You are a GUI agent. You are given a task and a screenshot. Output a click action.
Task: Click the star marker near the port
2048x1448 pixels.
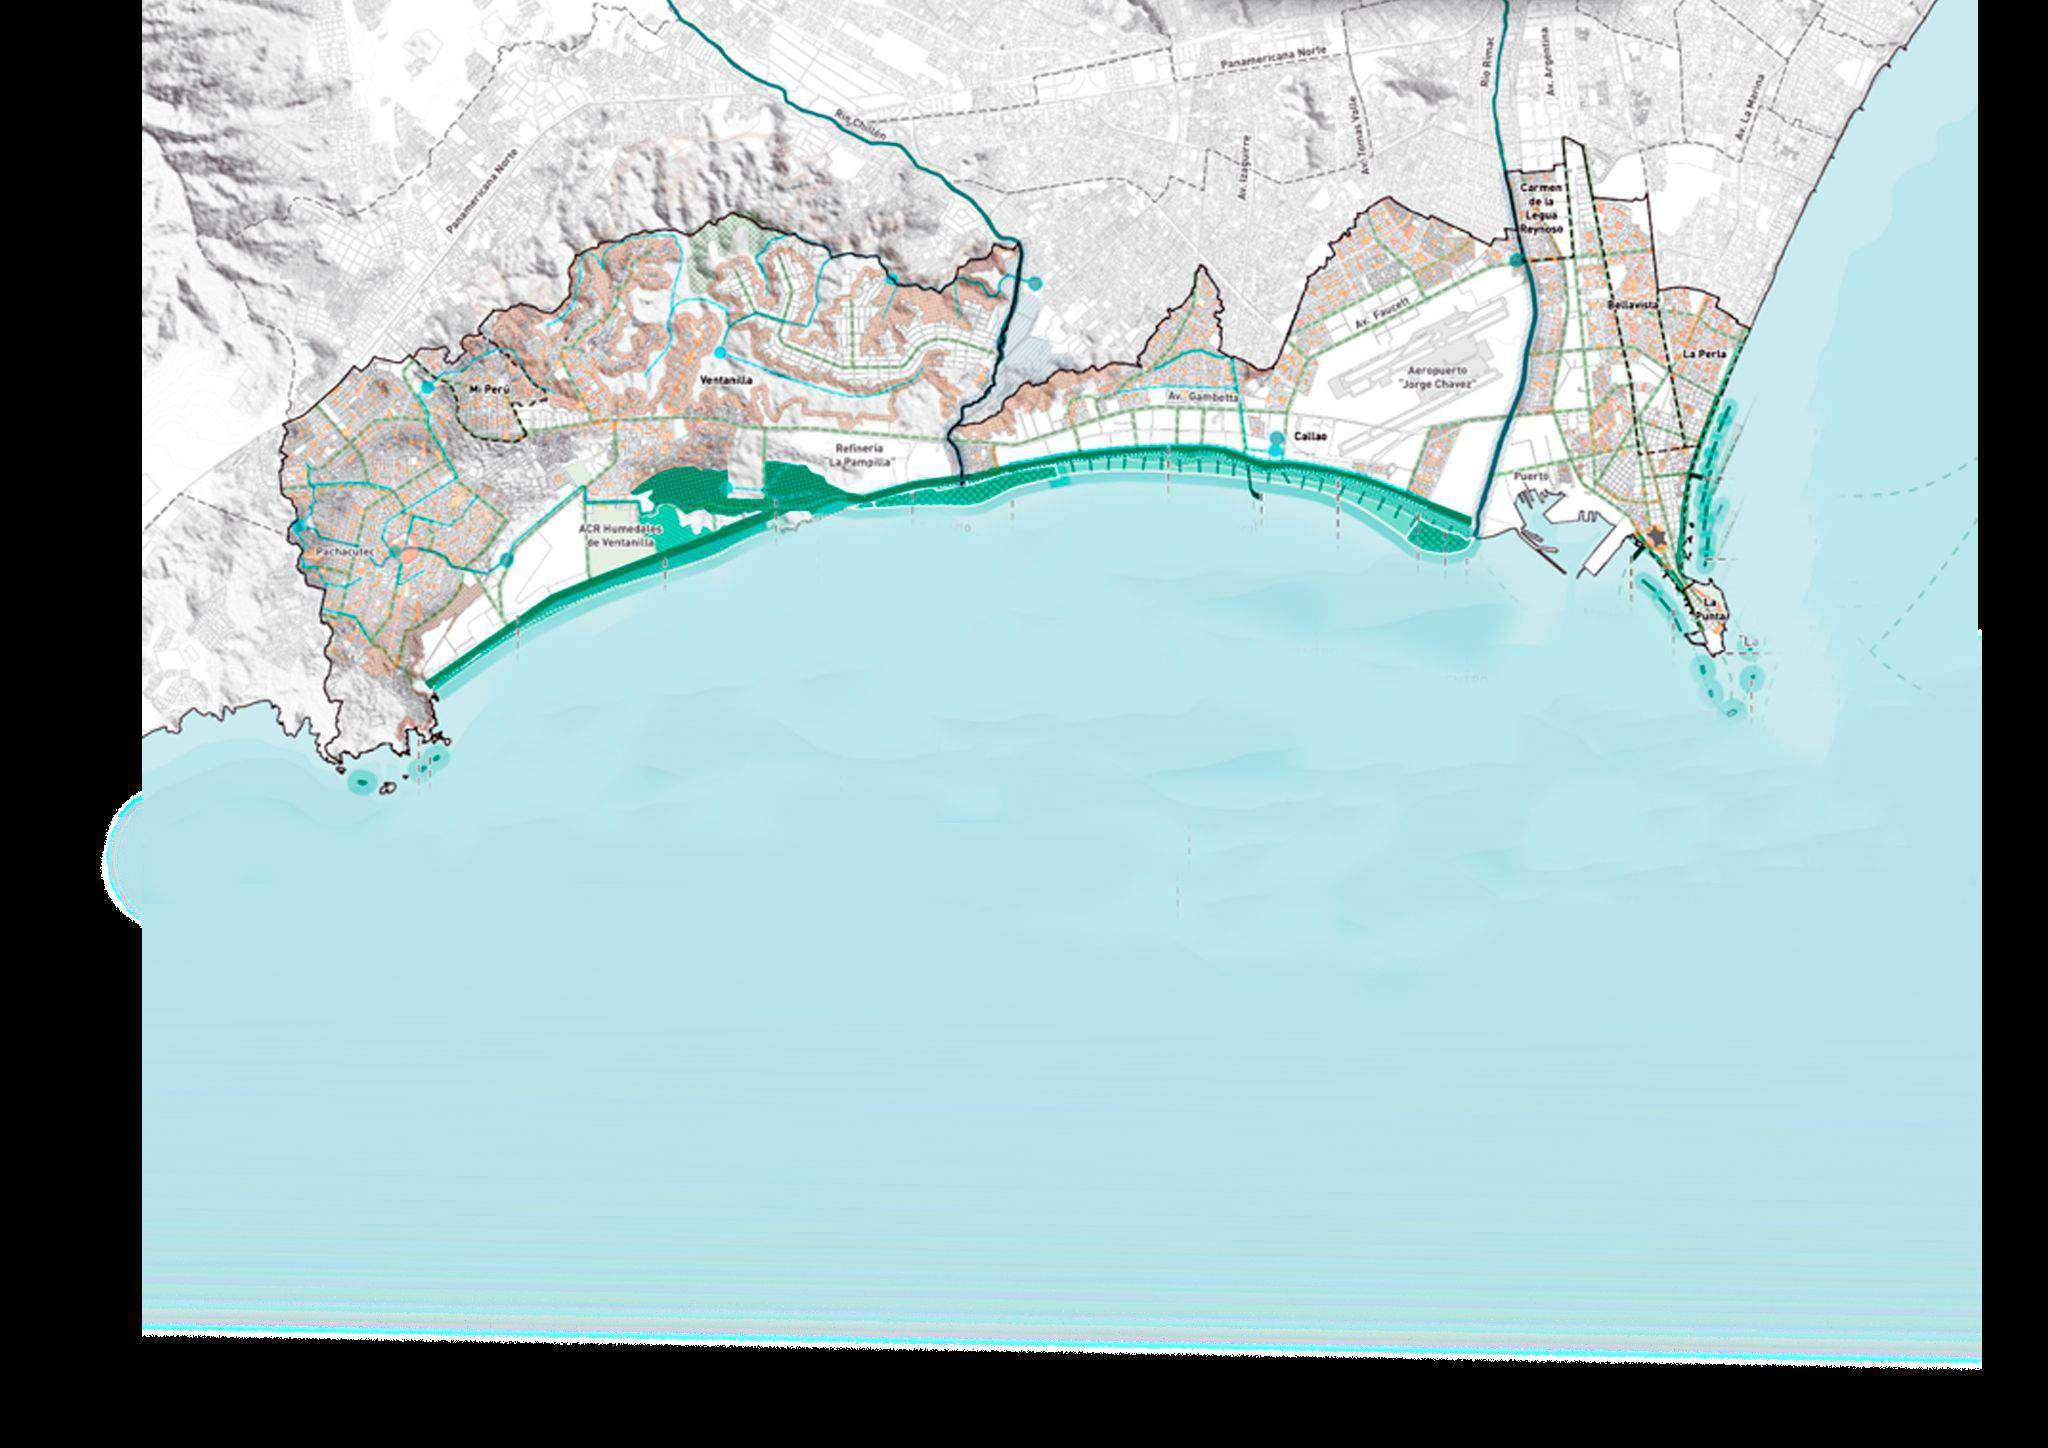point(1657,538)
